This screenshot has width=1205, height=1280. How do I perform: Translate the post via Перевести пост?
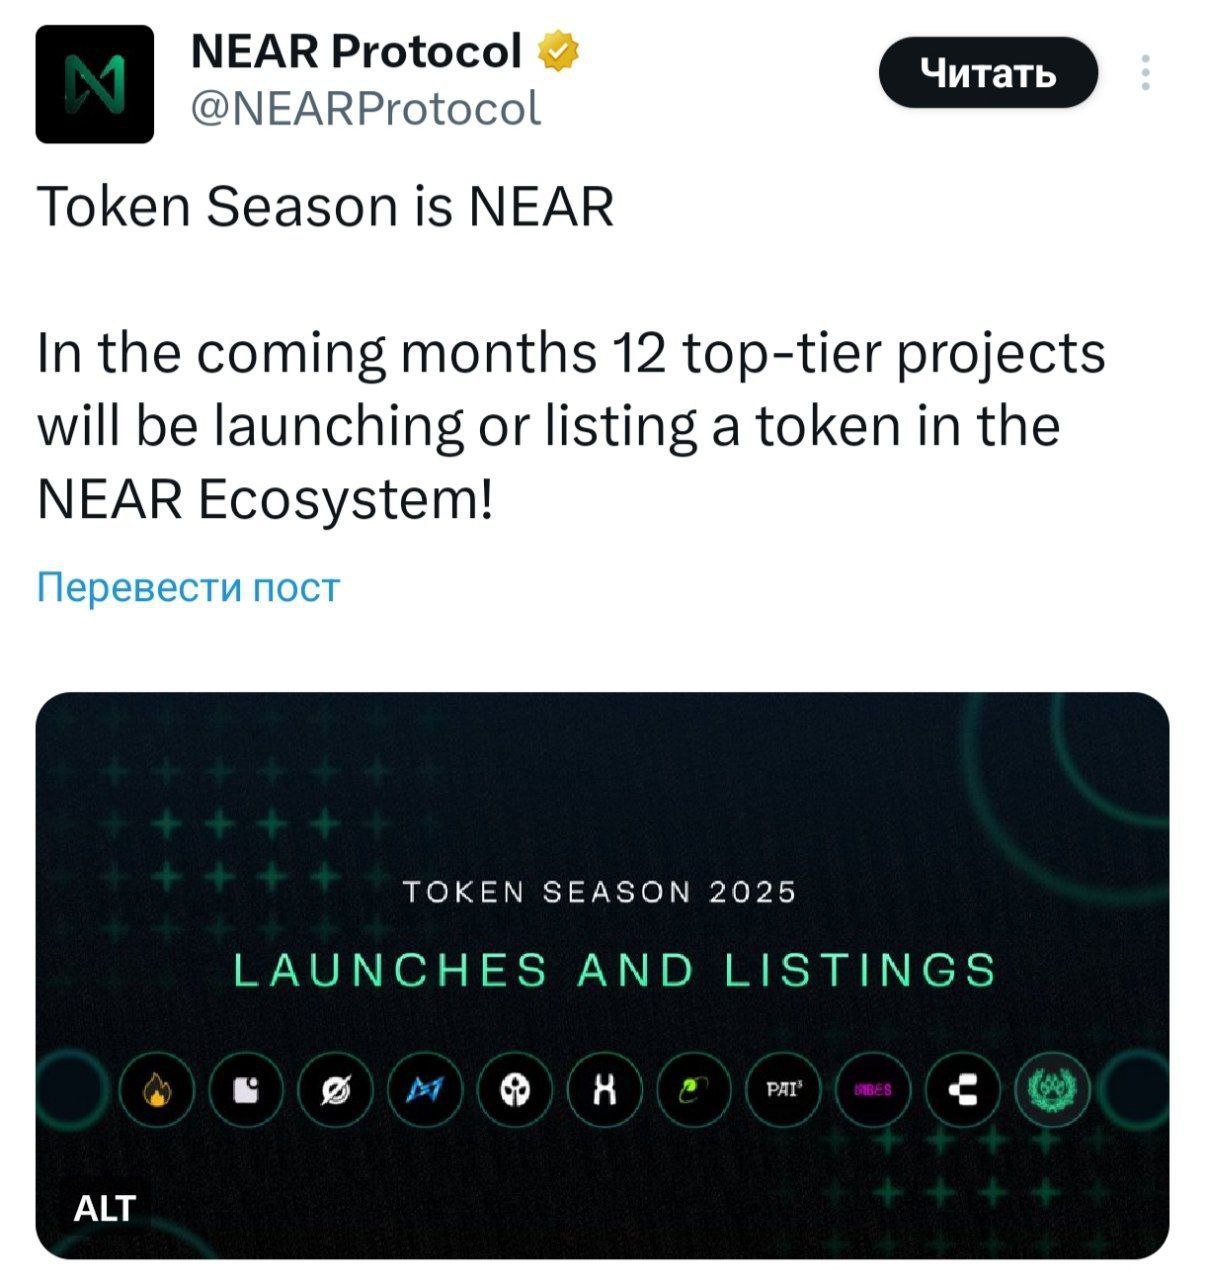[188, 587]
